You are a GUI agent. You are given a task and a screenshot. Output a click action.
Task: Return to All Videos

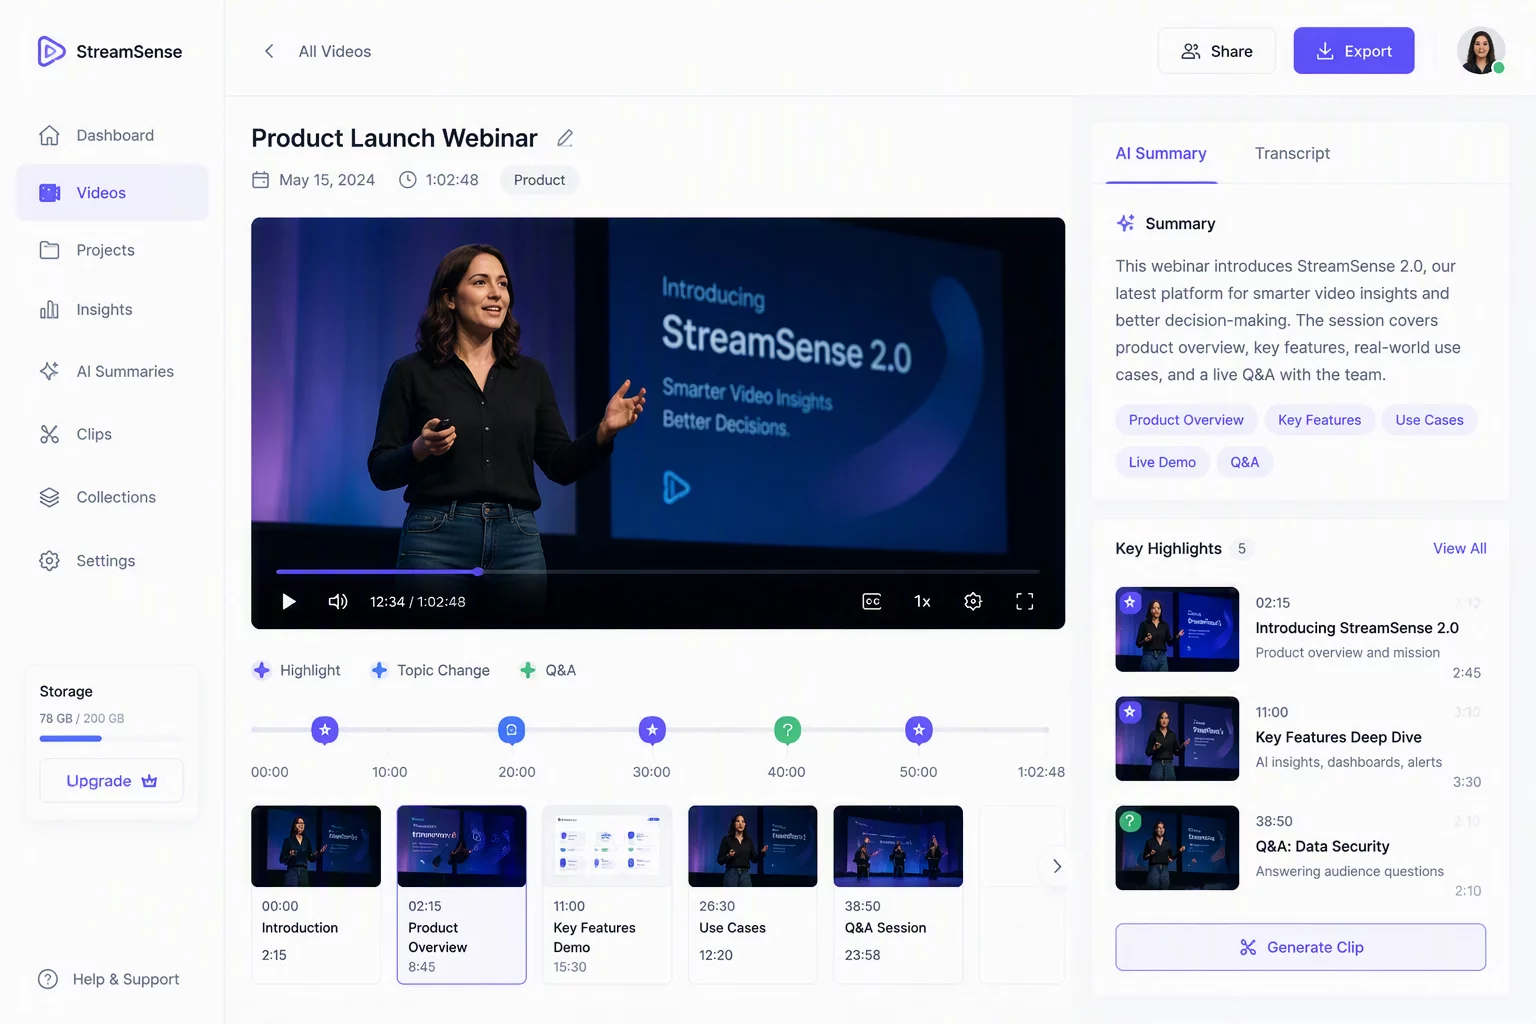334,51
